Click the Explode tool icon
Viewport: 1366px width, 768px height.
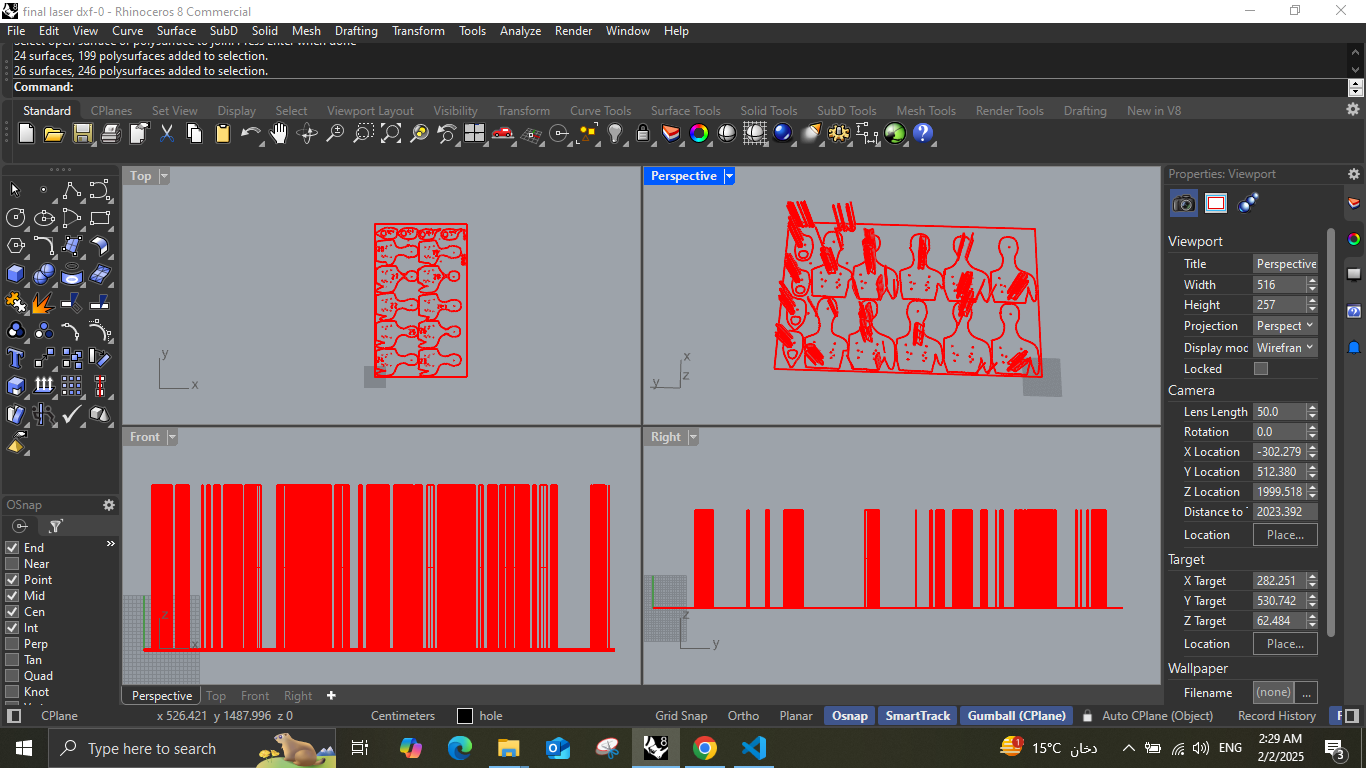point(43,301)
